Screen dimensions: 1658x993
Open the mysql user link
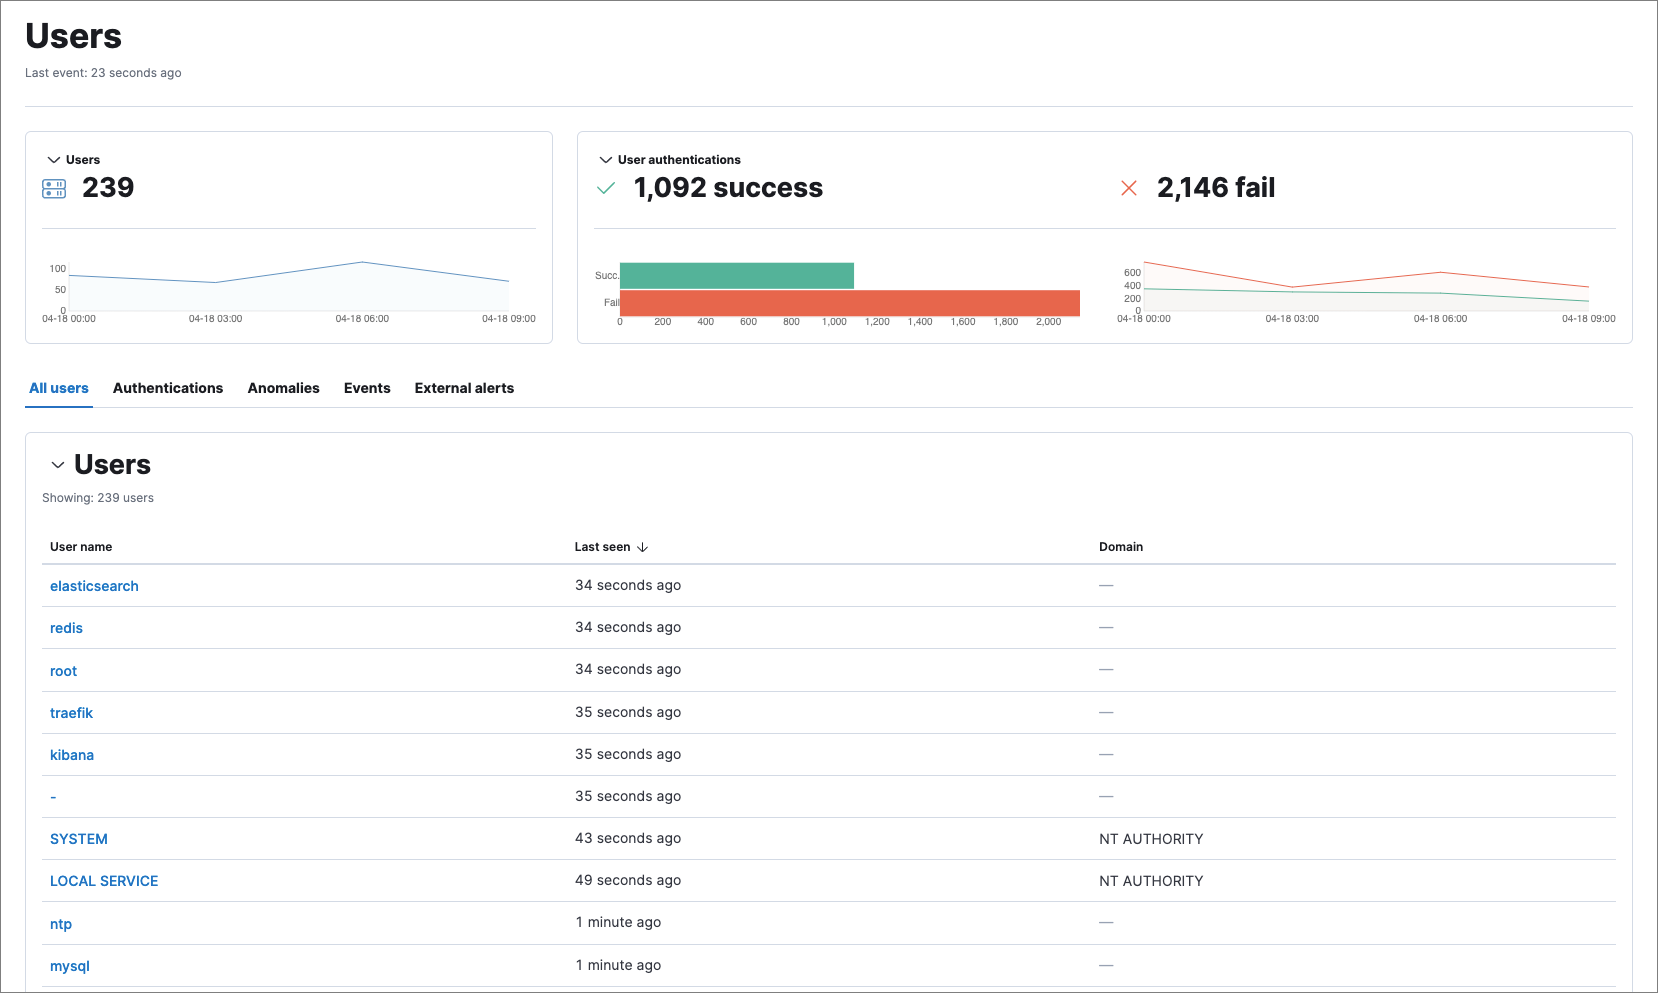point(69,965)
